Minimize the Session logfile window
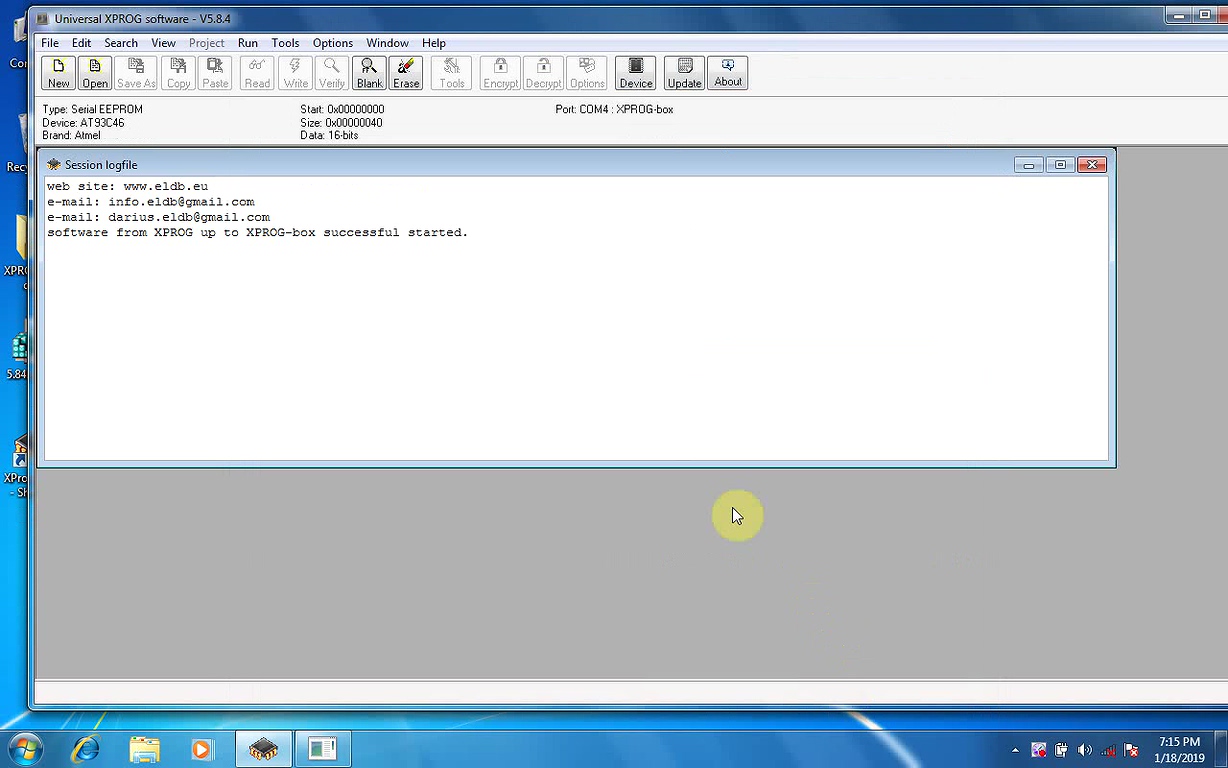The width and height of the screenshot is (1228, 768). [x=1028, y=165]
